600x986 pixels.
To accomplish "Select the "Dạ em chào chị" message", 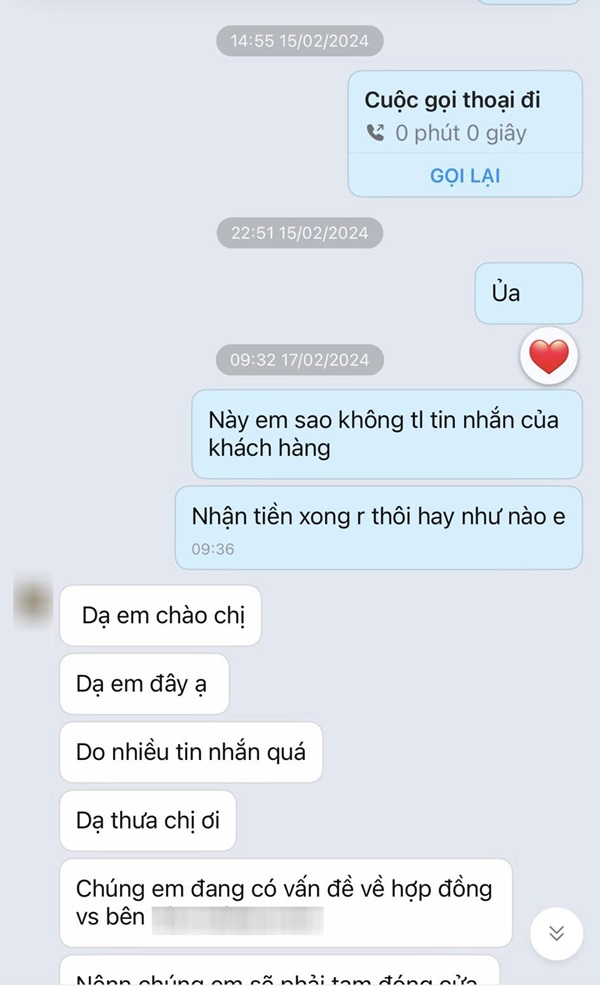I will click(x=160, y=615).
